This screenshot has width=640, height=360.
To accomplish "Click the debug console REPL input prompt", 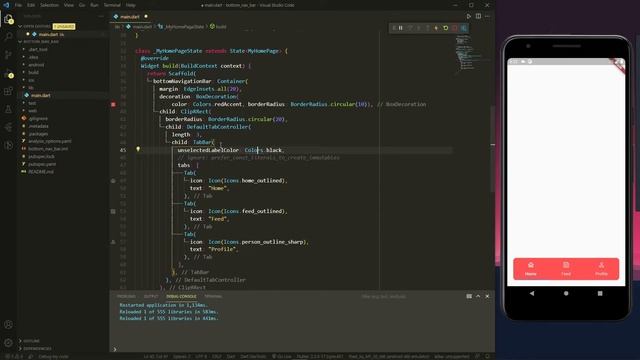I will tap(302, 349).
